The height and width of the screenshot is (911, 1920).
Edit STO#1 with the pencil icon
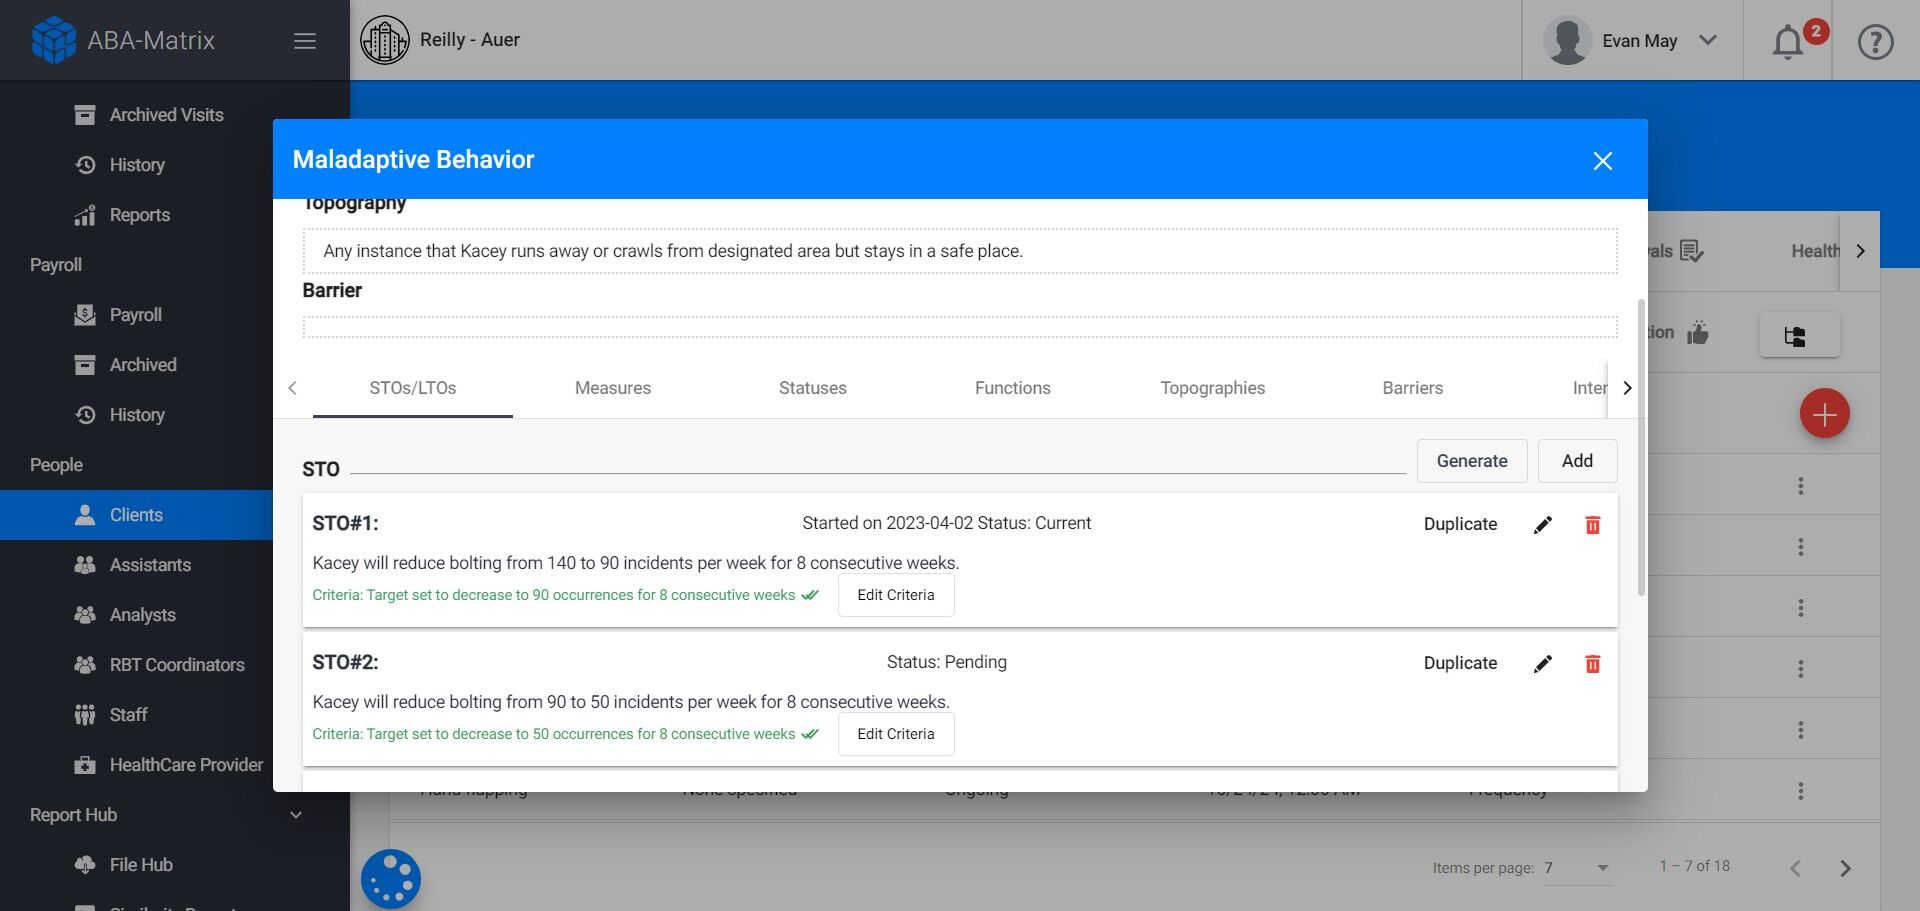pyautogui.click(x=1543, y=525)
